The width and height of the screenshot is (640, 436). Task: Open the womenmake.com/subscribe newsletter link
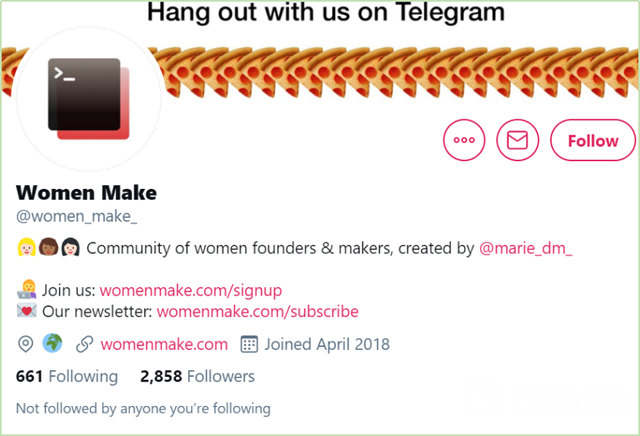coord(257,311)
